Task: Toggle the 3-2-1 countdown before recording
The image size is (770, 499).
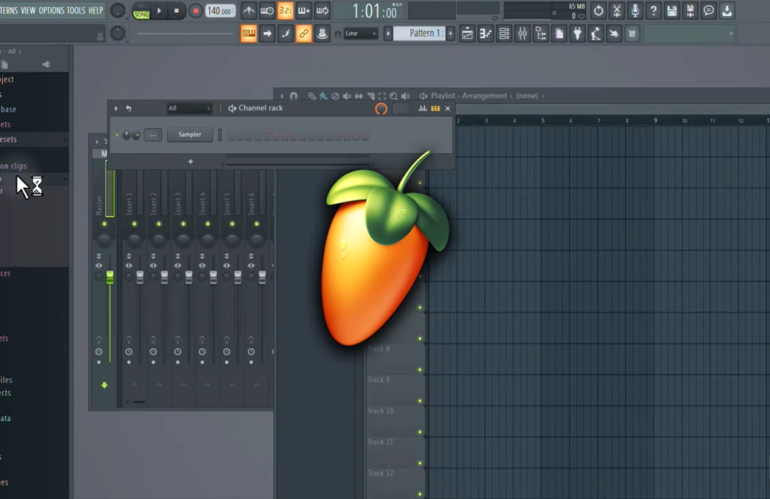Action: coord(285,10)
